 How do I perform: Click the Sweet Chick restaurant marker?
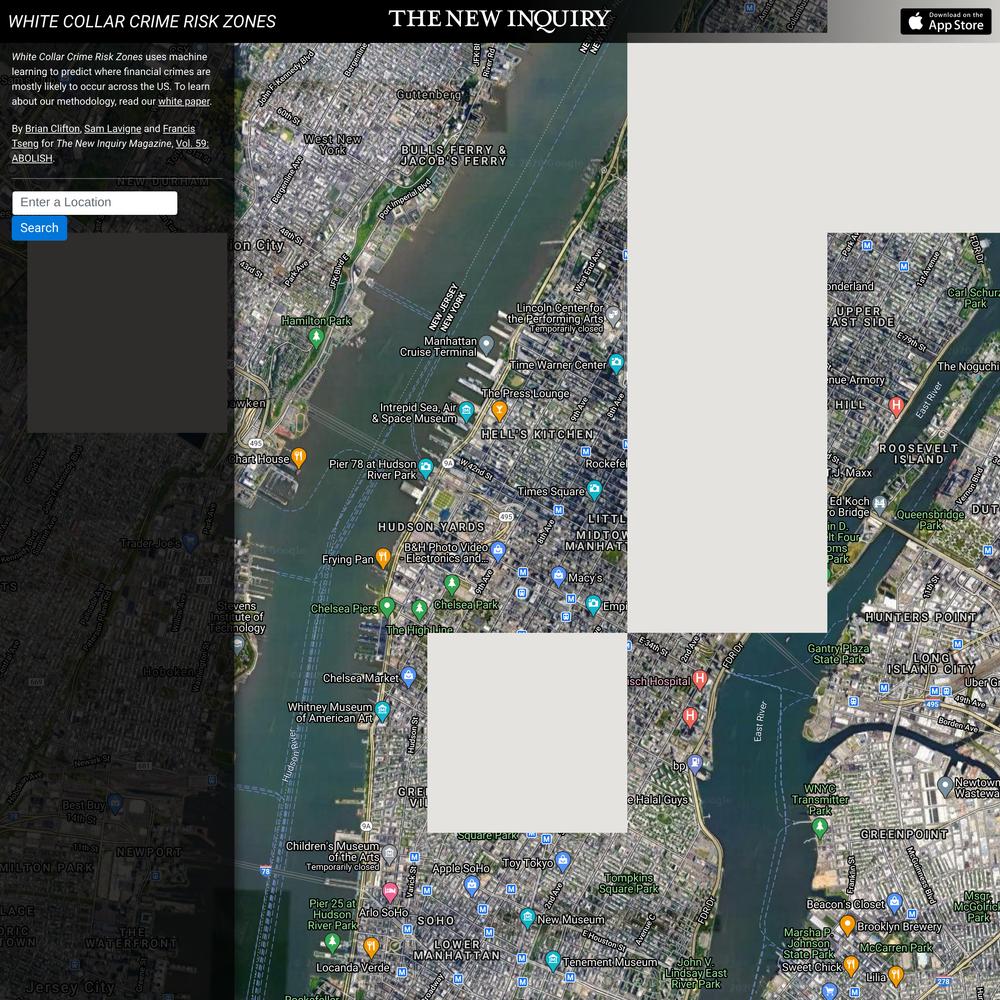pyautogui.click(x=851, y=966)
